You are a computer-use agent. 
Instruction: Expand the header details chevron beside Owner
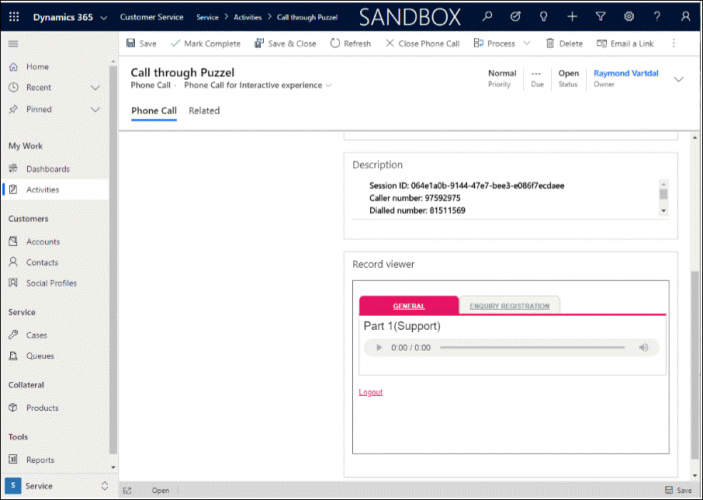[x=679, y=79]
